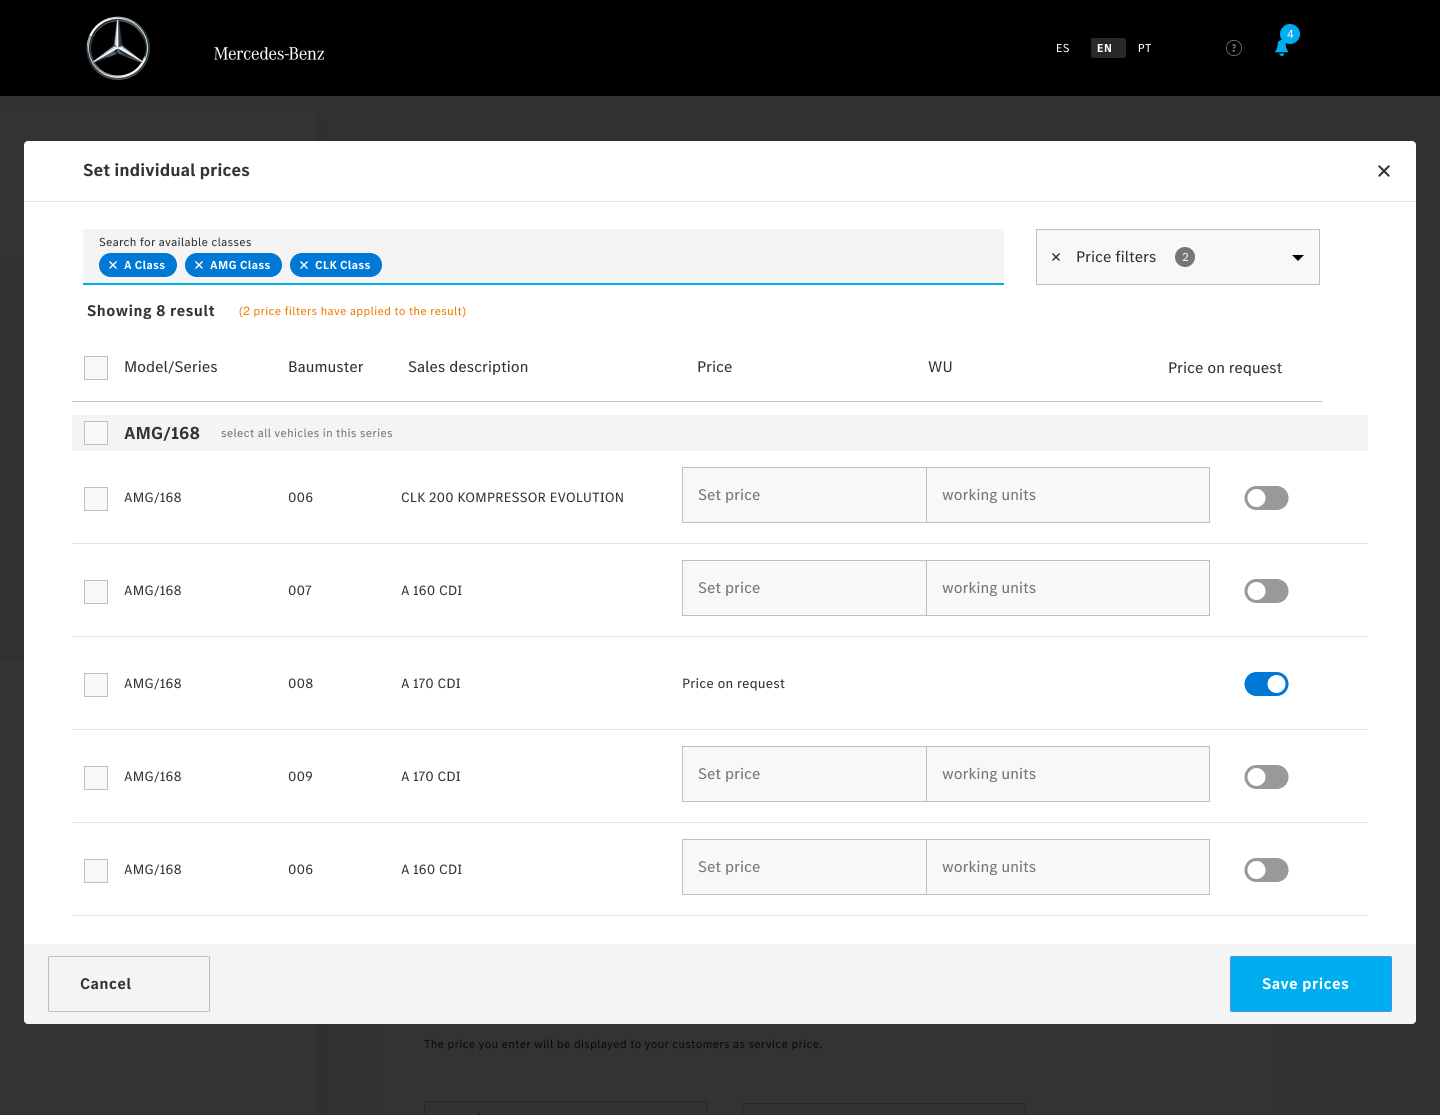This screenshot has width=1440, height=1115.
Task: Select checkbox for CLK 200 KOMPRESSOR EVOLUTION row
Action: point(96,498)
